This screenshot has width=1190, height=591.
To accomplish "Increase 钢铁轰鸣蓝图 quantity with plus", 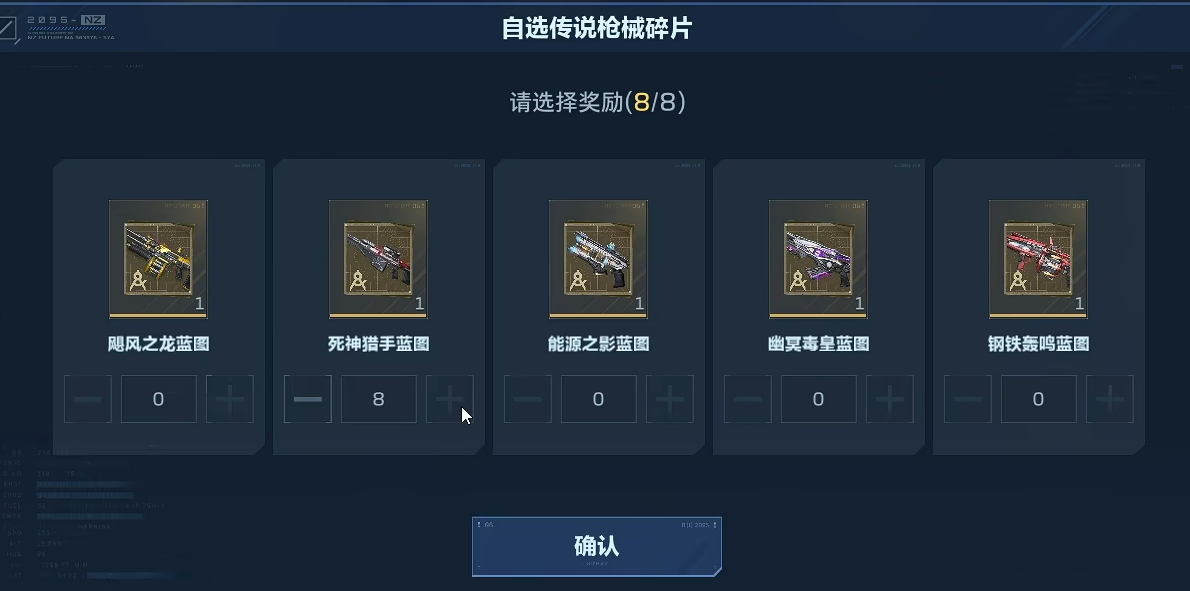I will [x=1110, y=399].
